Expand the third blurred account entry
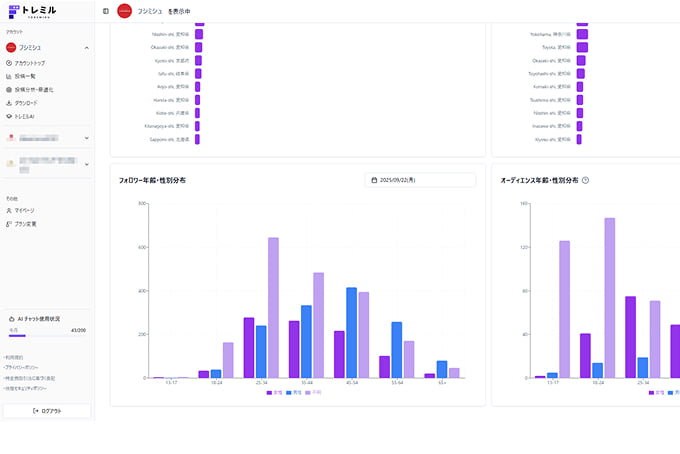The width and height of the screenshot is (680, 454). point(86,164)
